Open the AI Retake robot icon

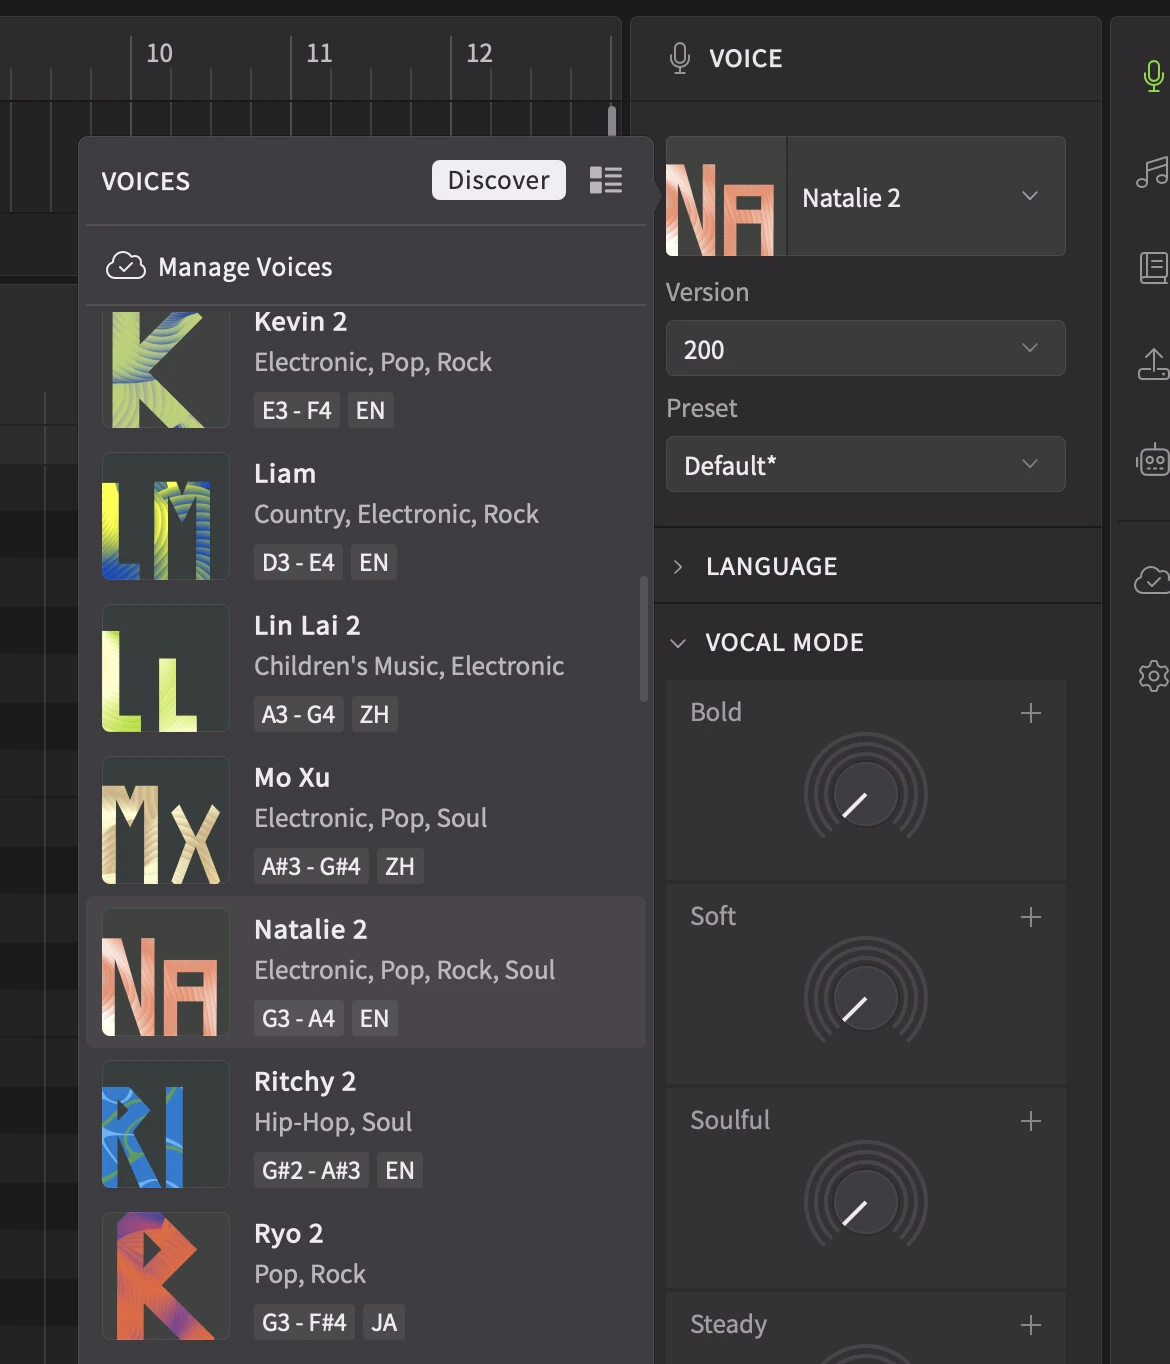[1155, 460]
